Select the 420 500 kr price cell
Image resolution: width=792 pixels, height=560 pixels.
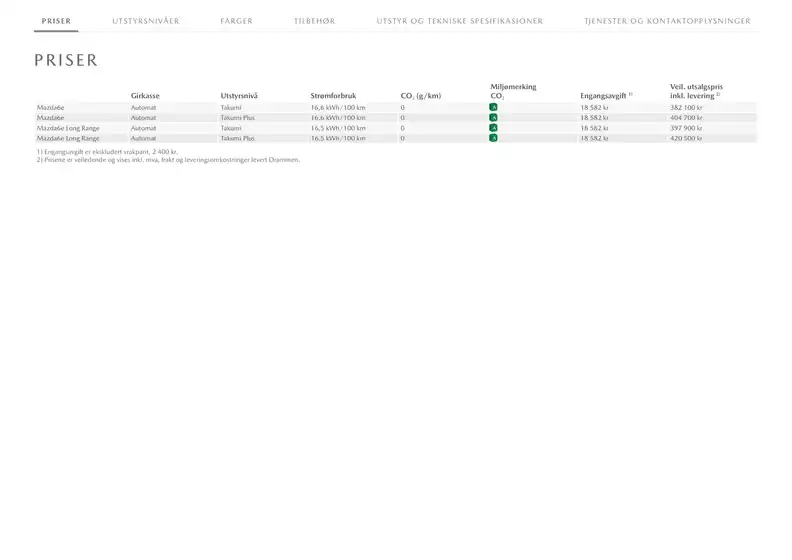point(686,139)
